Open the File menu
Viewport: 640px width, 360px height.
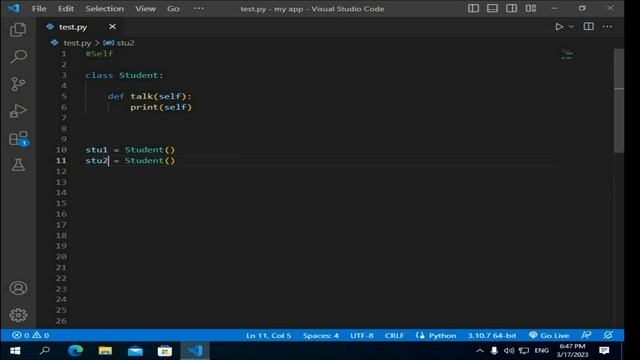point(39,9)
